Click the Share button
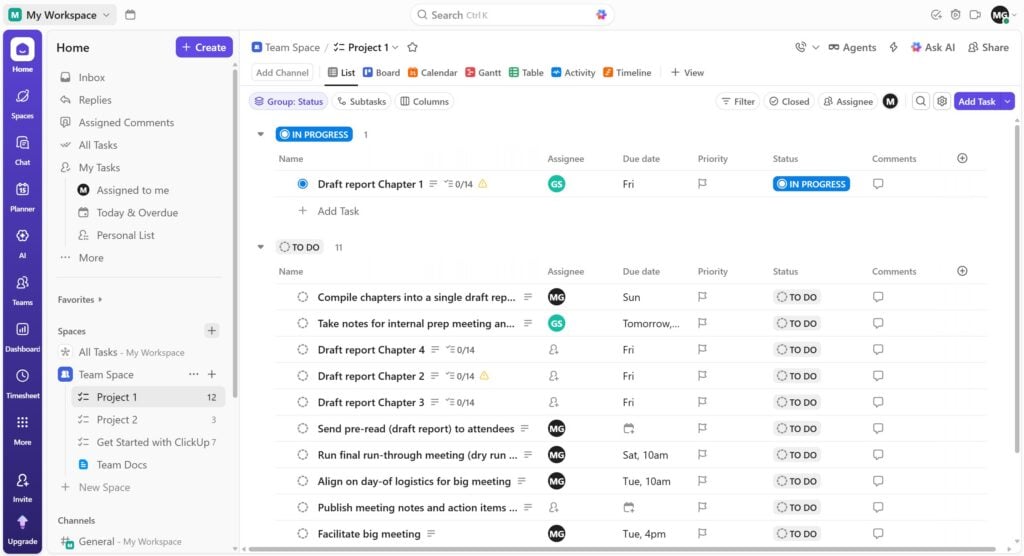Image resolution: width=1024 pixels, height=556 pixels. [988, 47]
